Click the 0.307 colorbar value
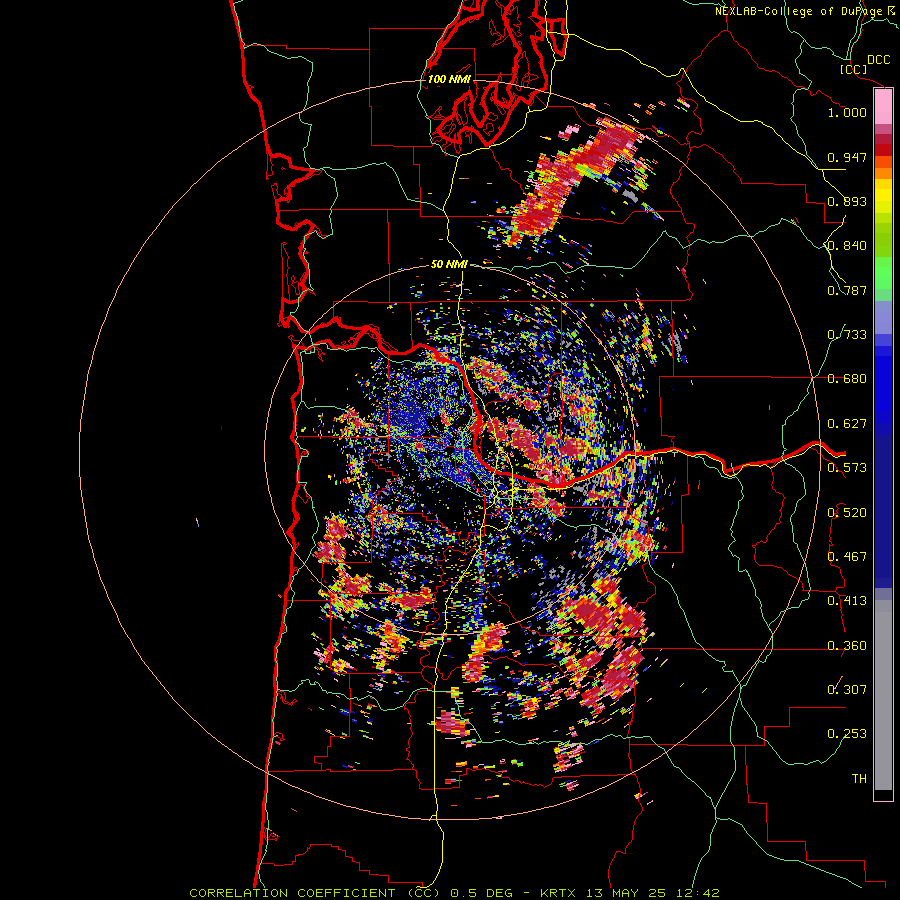The height and width of the screenshot is (900, 900). coord(847,690)
